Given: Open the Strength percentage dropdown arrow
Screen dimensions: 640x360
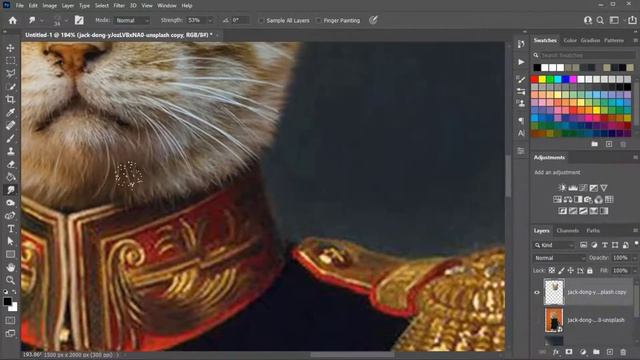Looking at the screenshot, I should [x=210, y=20].
